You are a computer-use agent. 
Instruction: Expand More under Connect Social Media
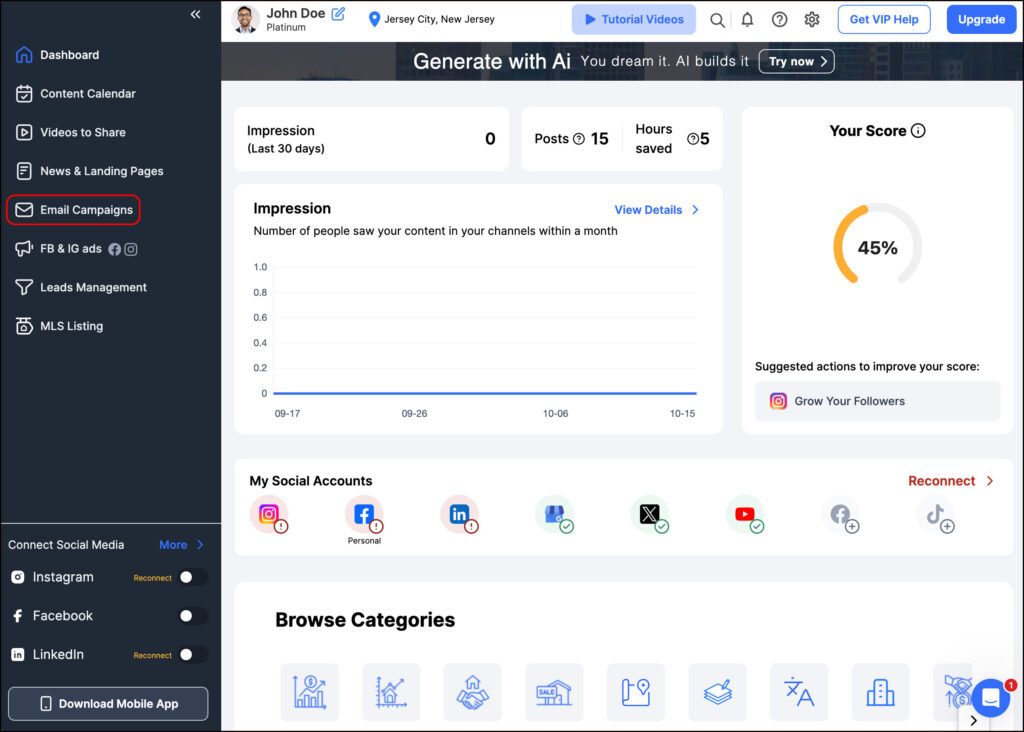point(181,545)
